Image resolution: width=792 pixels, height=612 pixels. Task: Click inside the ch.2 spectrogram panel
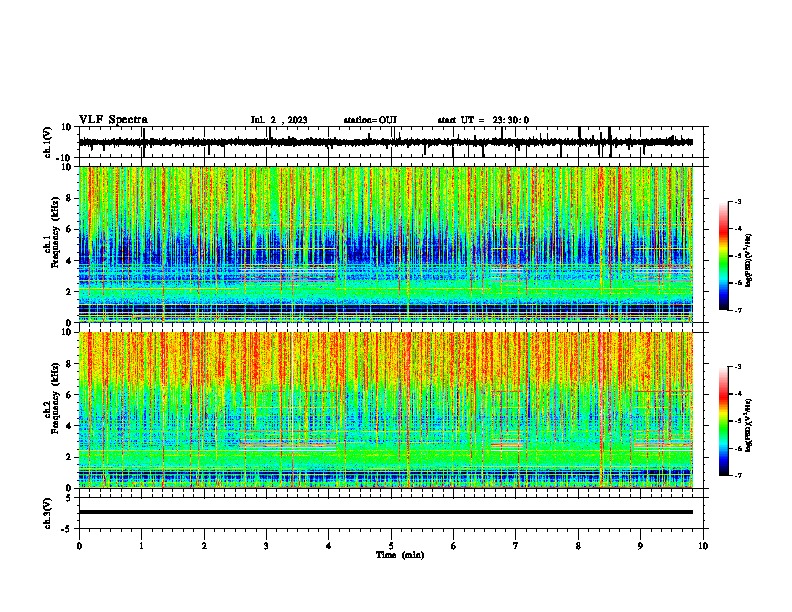[x=386, y=410]
